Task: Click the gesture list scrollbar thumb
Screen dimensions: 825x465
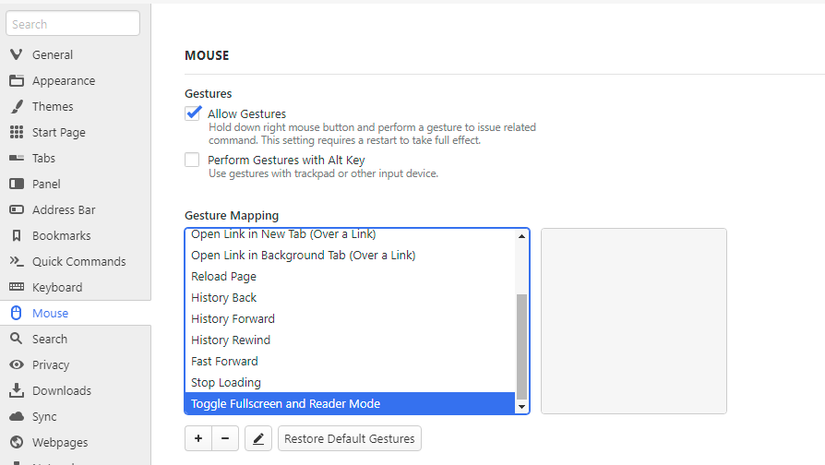Action: [x=521, y=346]
